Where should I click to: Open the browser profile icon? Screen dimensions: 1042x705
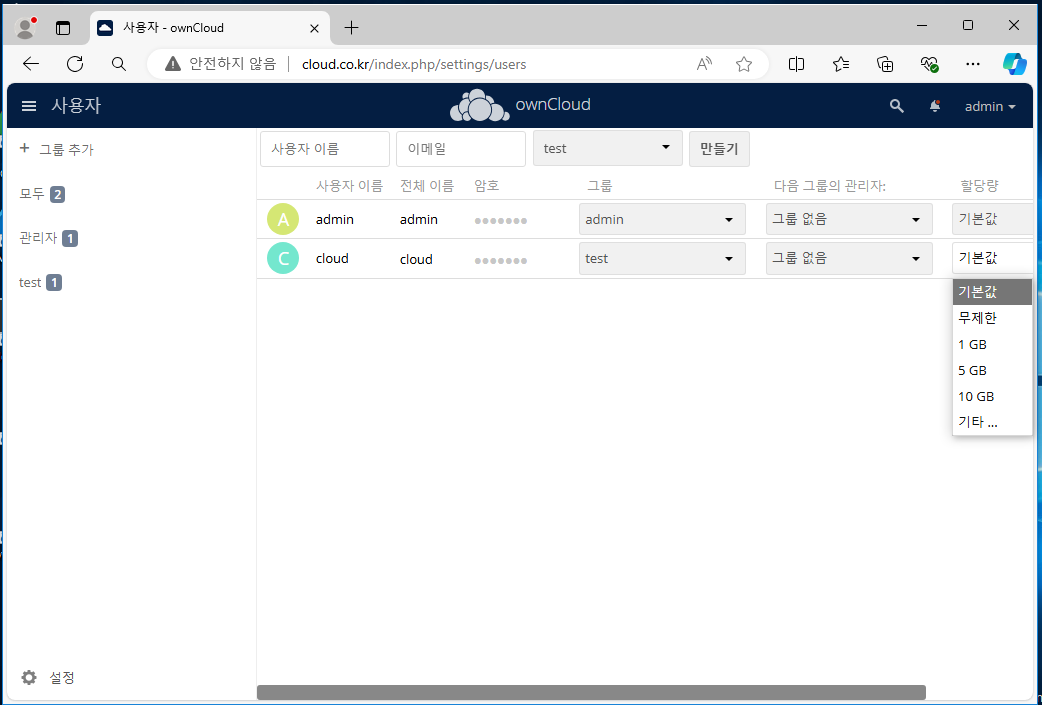click(x=26, y=27)
